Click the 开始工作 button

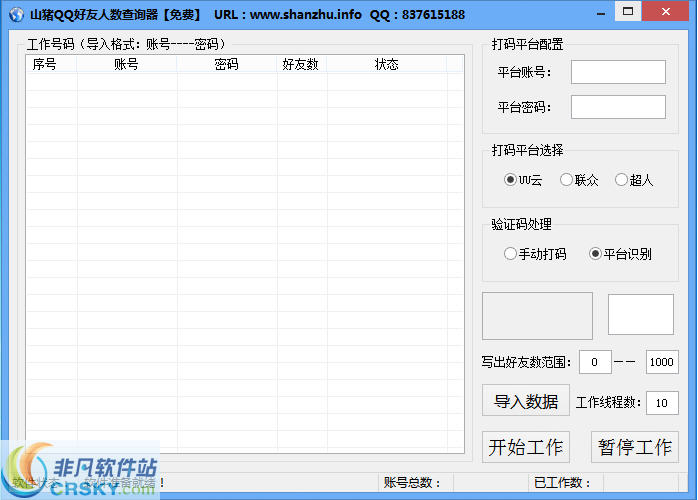[x=526, y=447]
